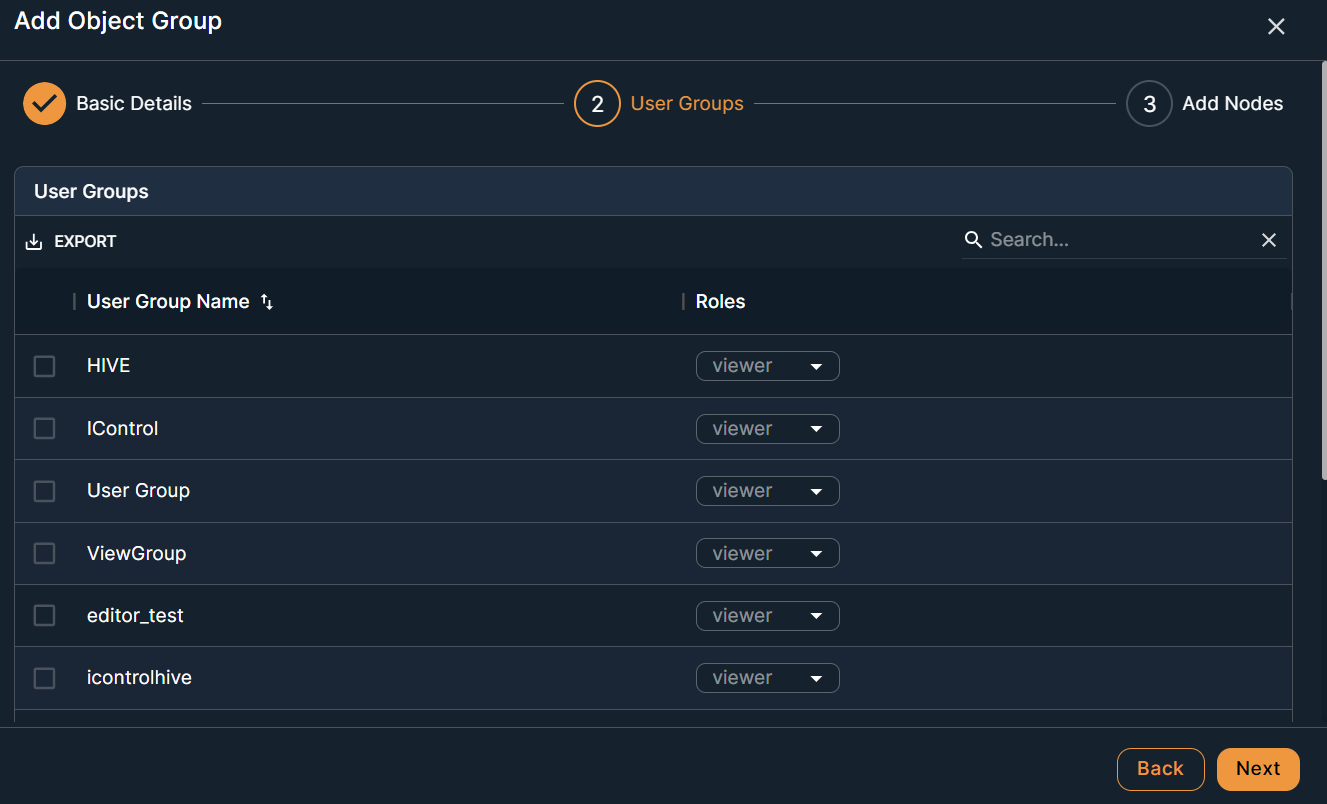
Task: Tick the editor_test group checkbox
Action: [x=45, y=616]
